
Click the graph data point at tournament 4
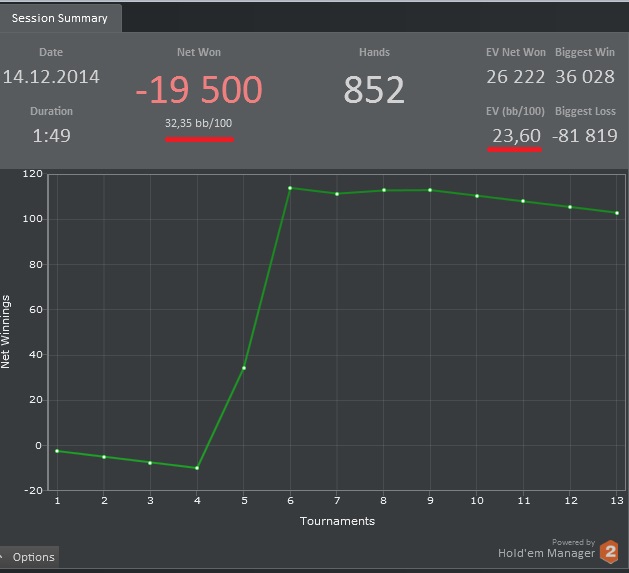click(197, 468)
